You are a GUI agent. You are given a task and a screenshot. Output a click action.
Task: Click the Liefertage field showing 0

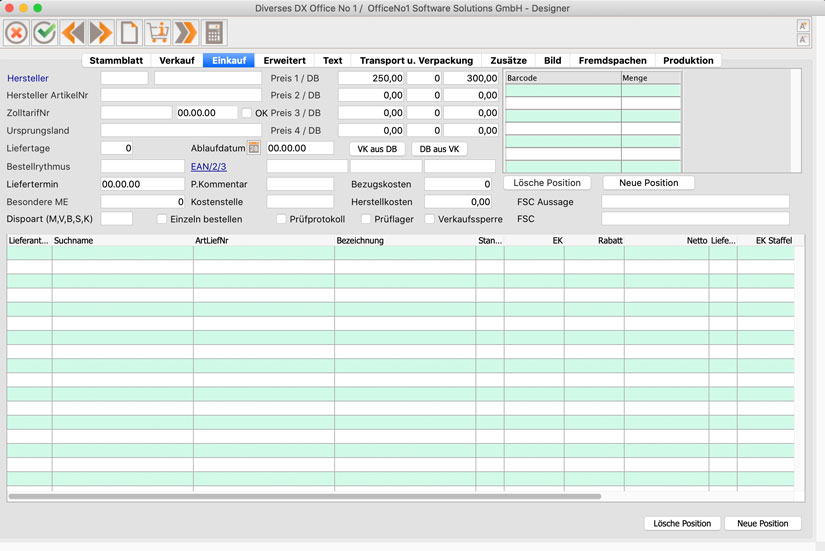coord(116,148)
